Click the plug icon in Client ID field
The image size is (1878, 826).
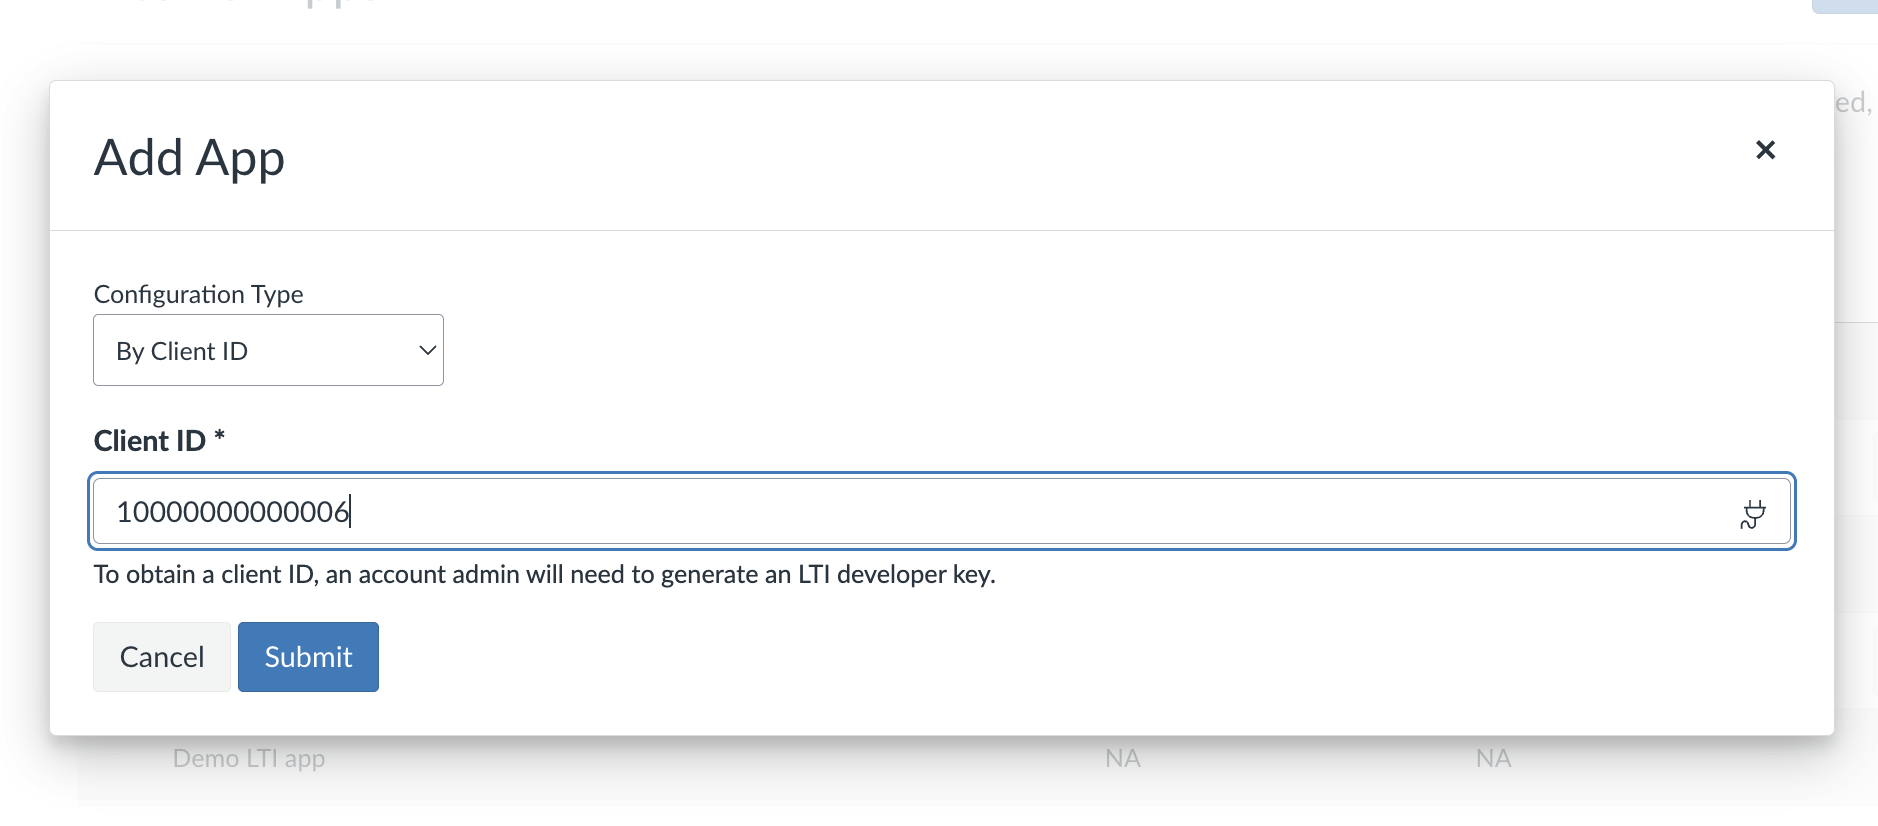(x=1752, y=514)
